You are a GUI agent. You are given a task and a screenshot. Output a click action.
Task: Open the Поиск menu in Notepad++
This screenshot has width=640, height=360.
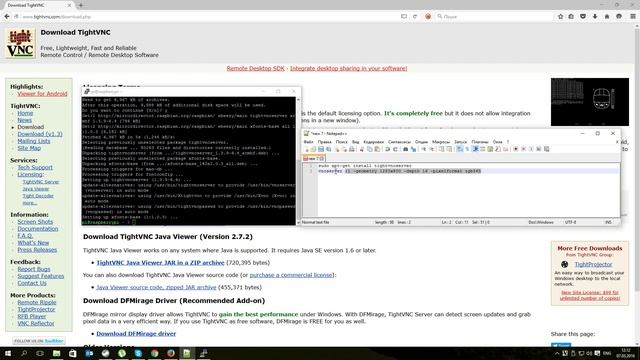coord(342,142)
